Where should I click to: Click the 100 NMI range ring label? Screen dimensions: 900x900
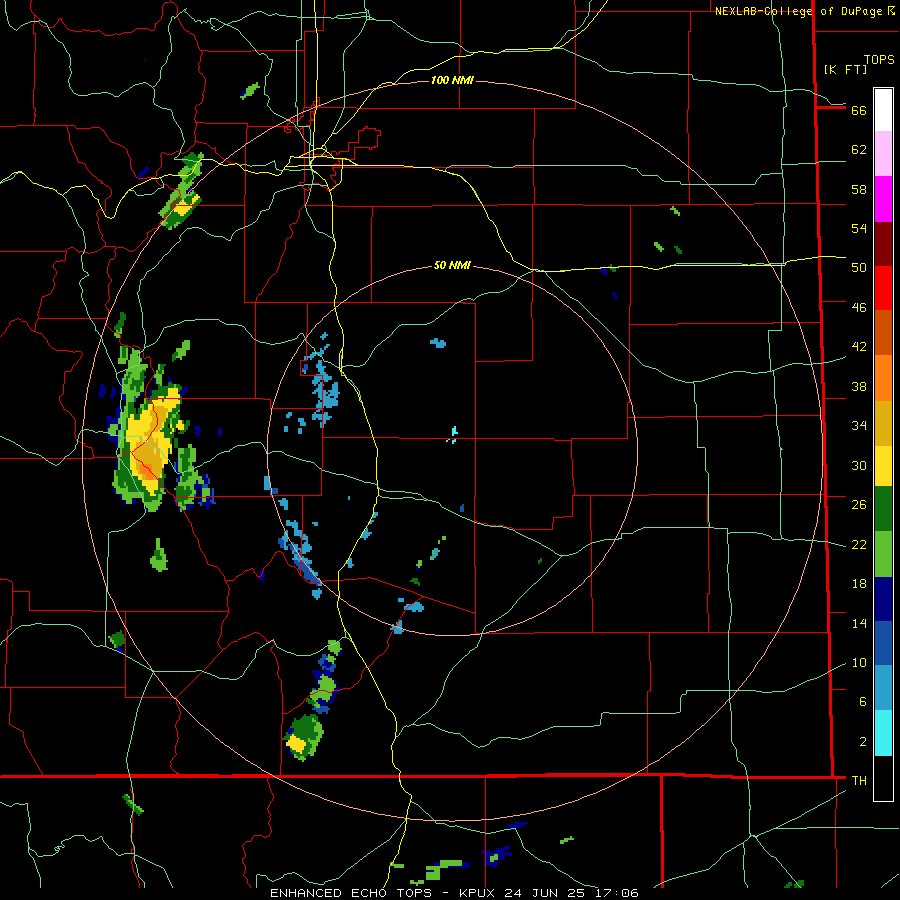pyautogui.click(x=452, y=80)
